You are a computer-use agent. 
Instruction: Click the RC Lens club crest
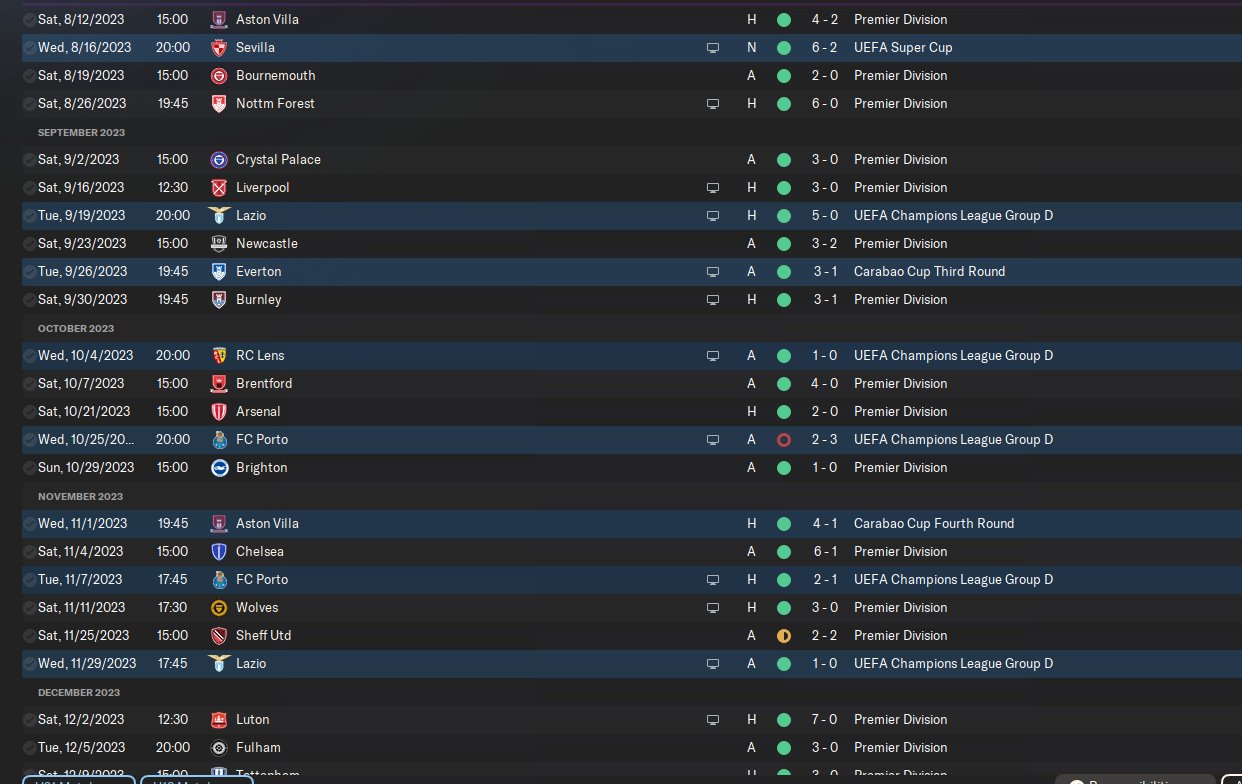point(219,355)
